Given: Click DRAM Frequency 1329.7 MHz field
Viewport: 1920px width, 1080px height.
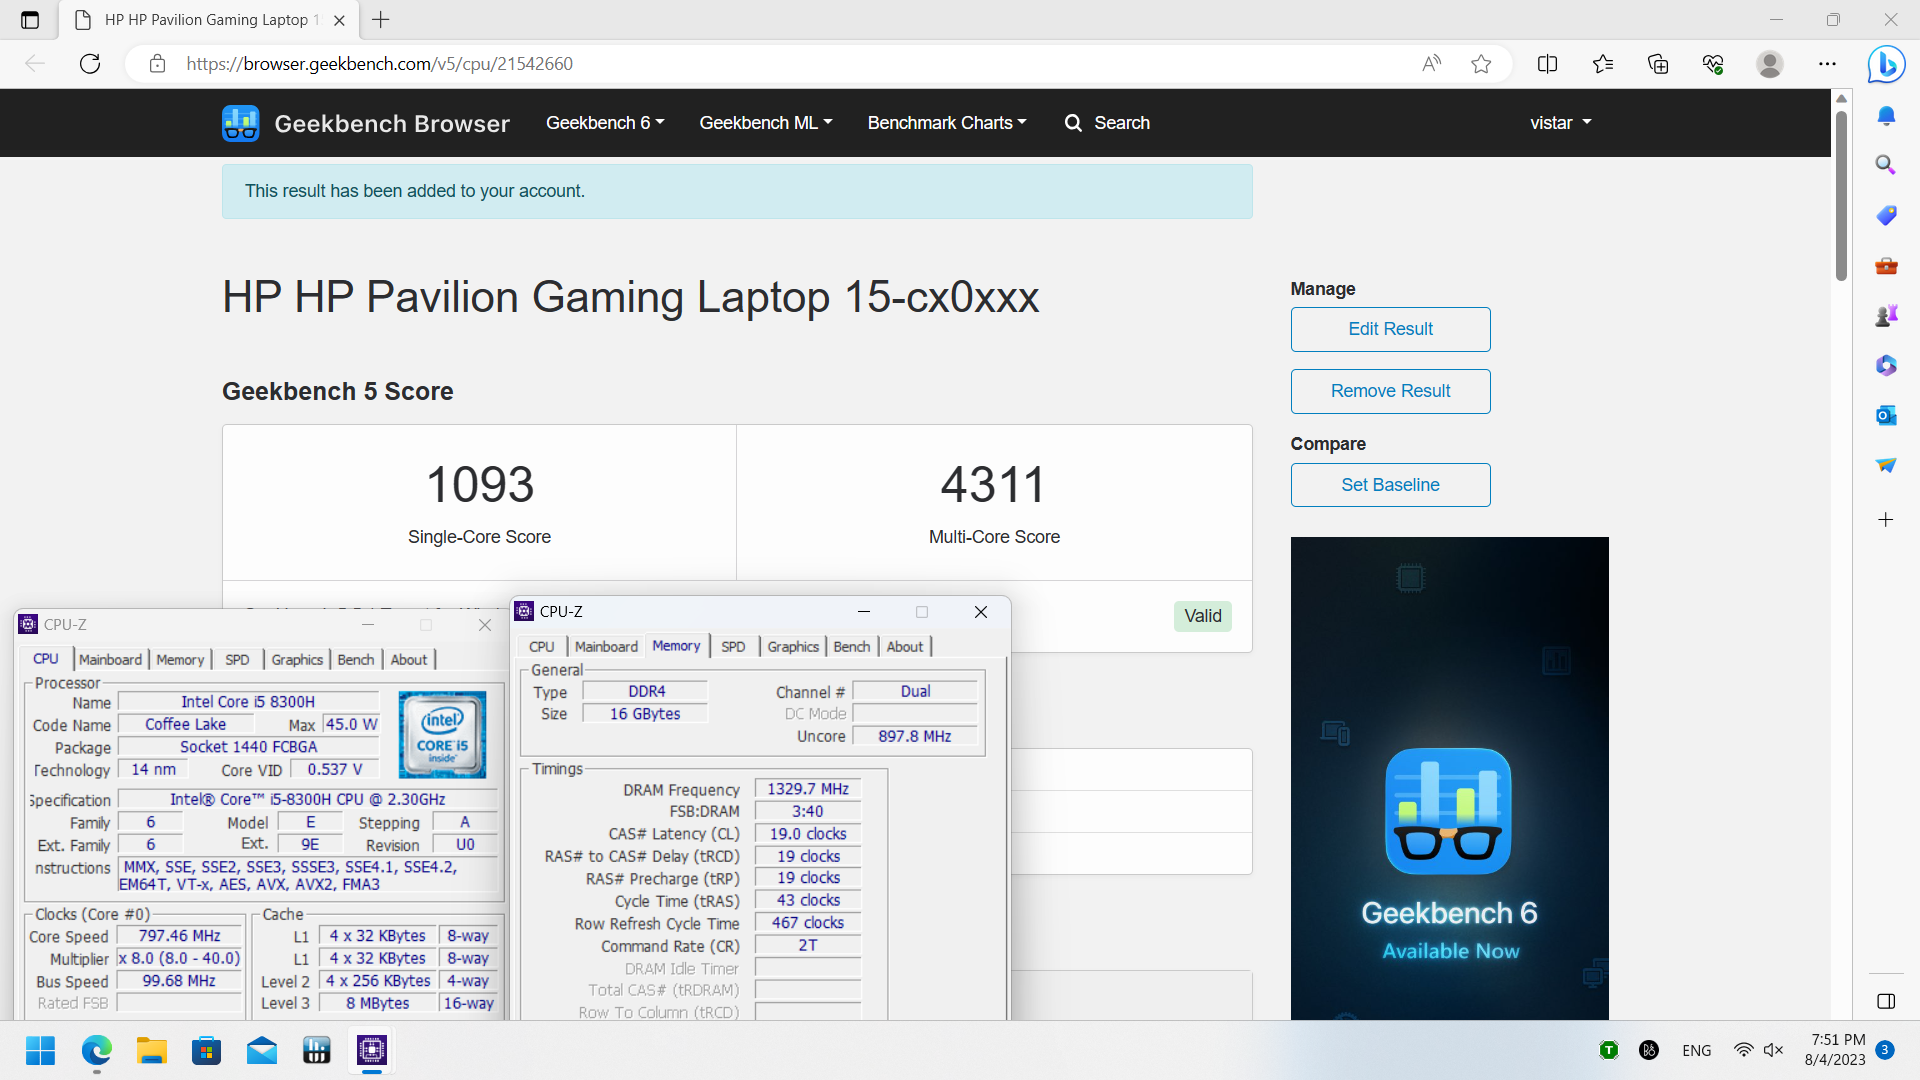Looking at the screenshot, I should pos(807,789).
